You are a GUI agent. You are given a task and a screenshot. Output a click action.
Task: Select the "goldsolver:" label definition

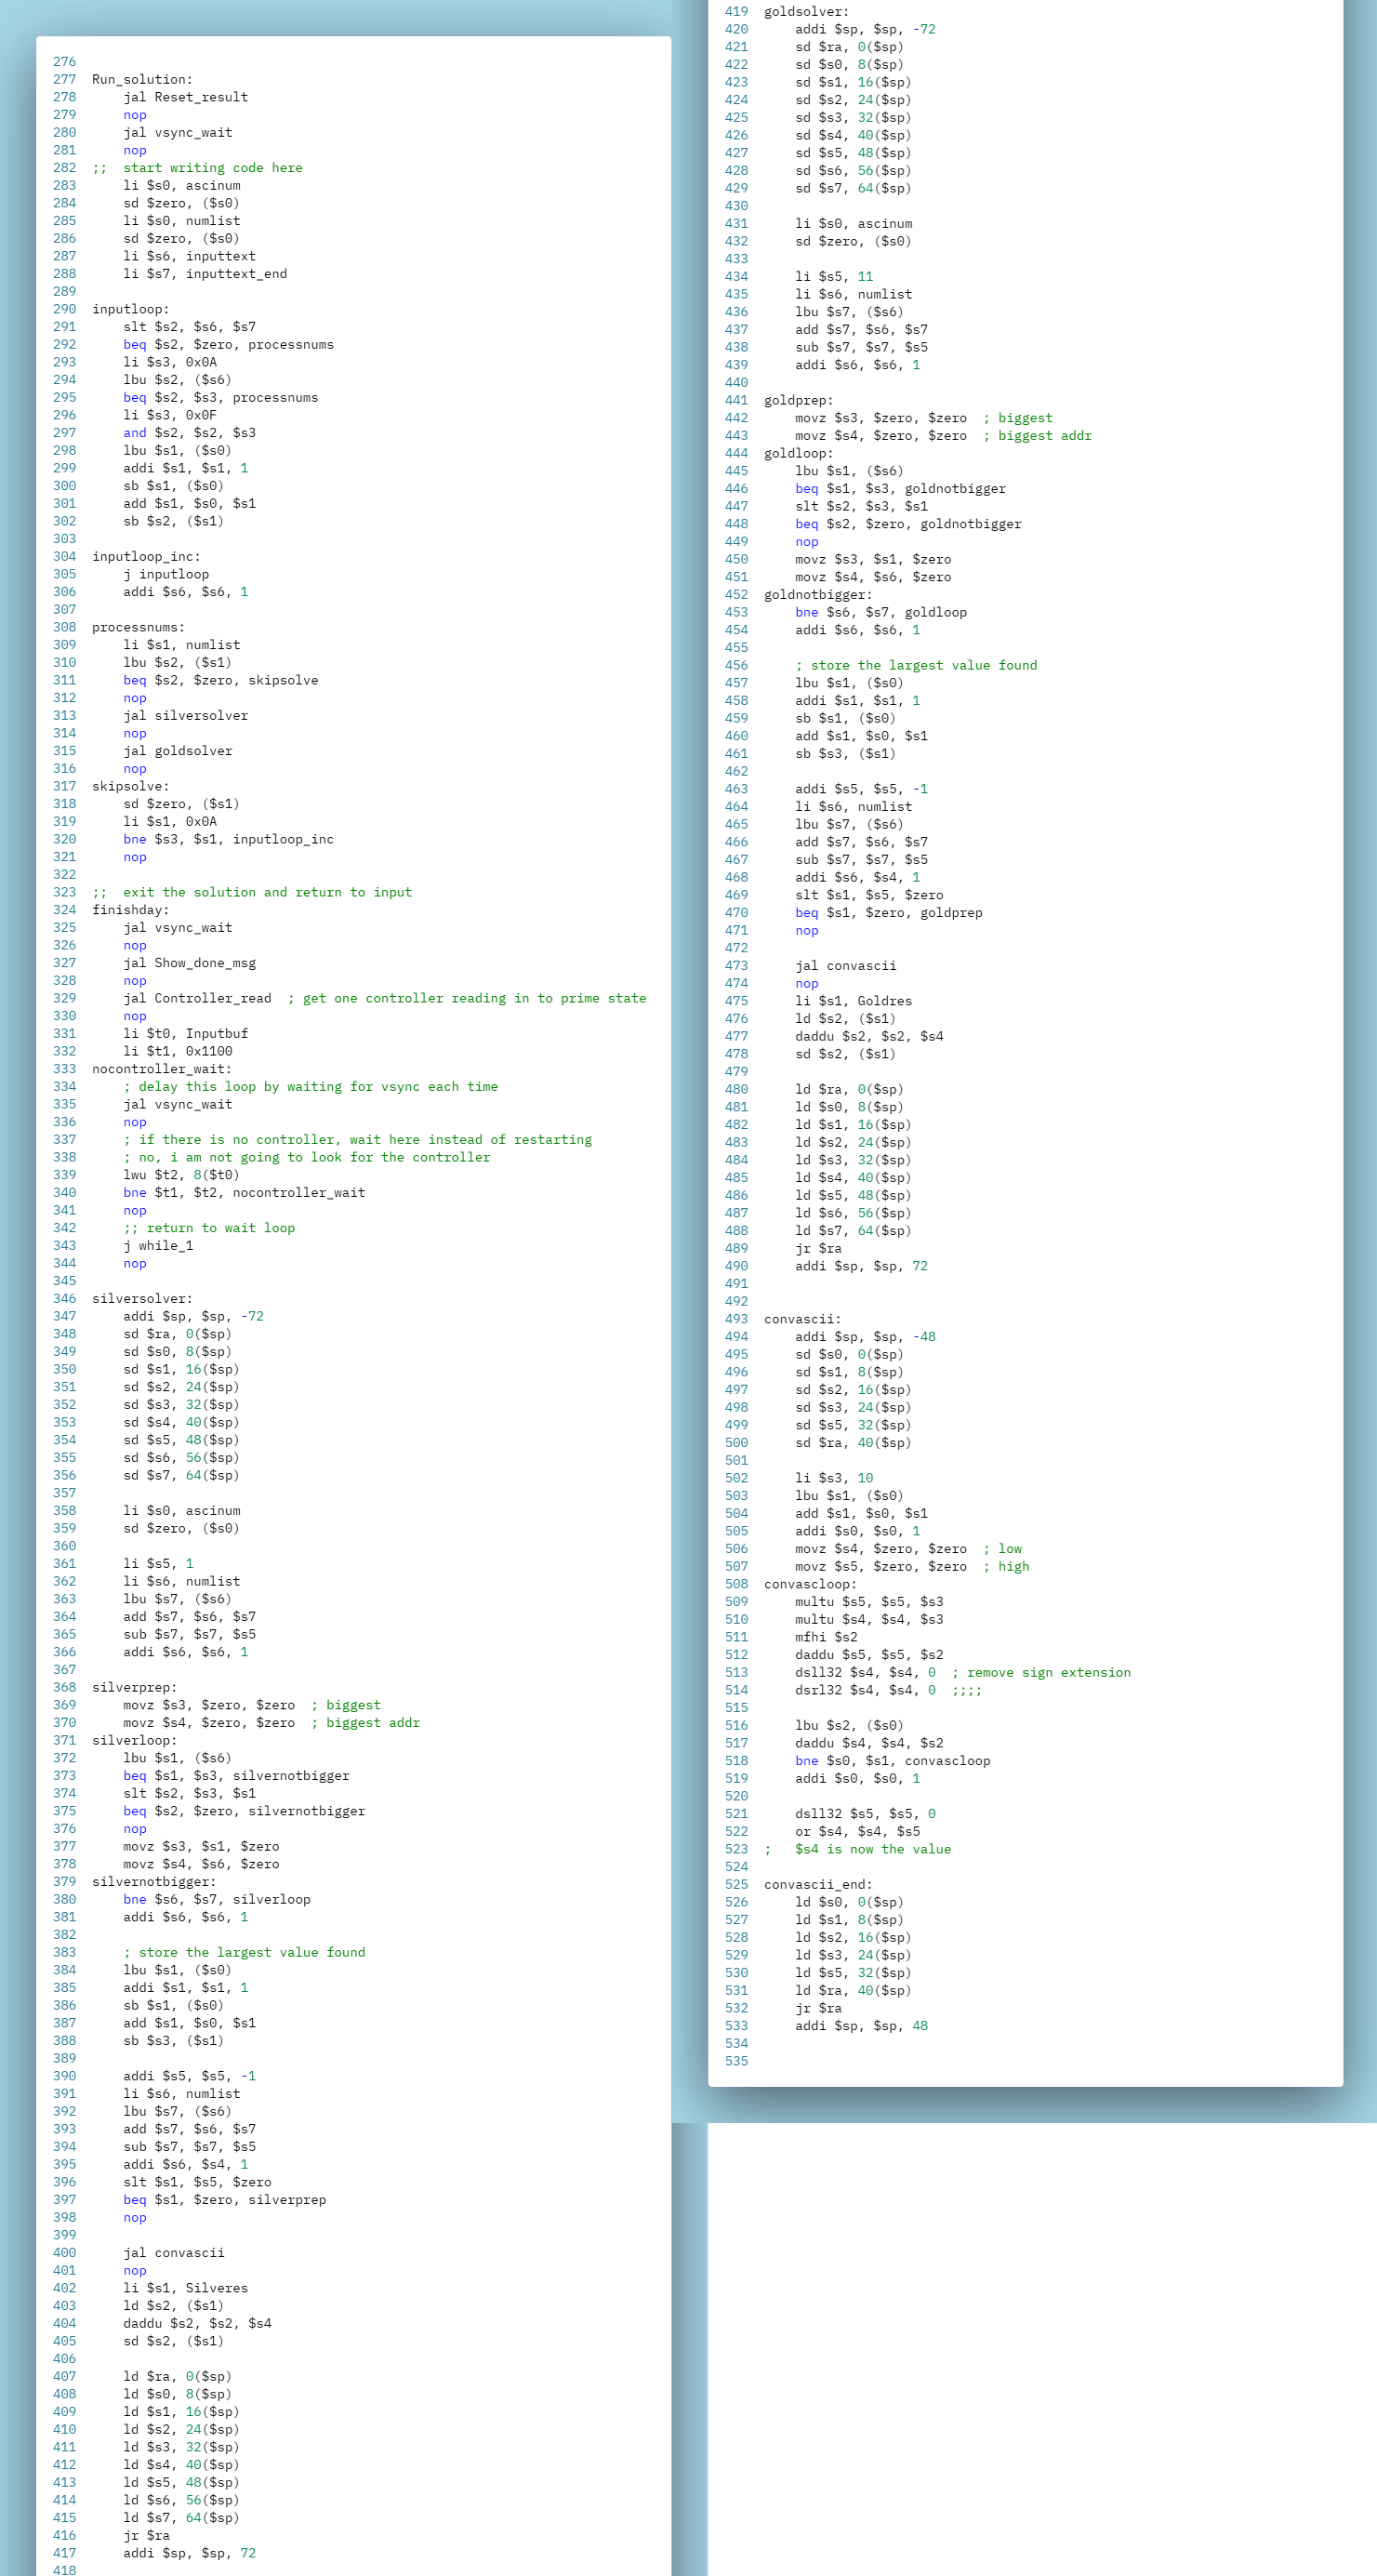coord(807,12)
